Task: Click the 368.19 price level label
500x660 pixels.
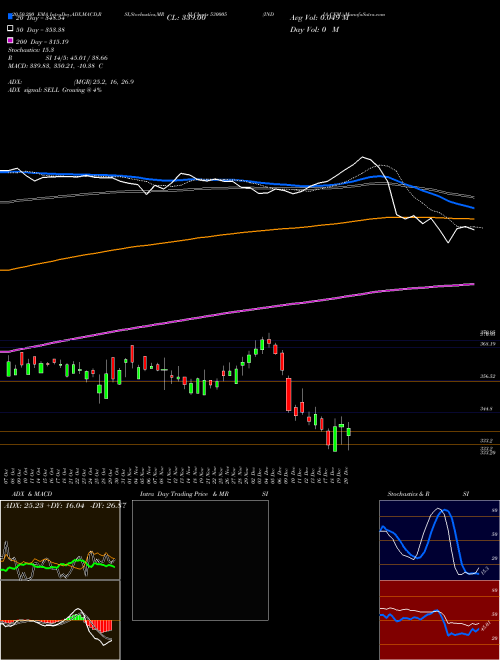Action: (488, 344)
